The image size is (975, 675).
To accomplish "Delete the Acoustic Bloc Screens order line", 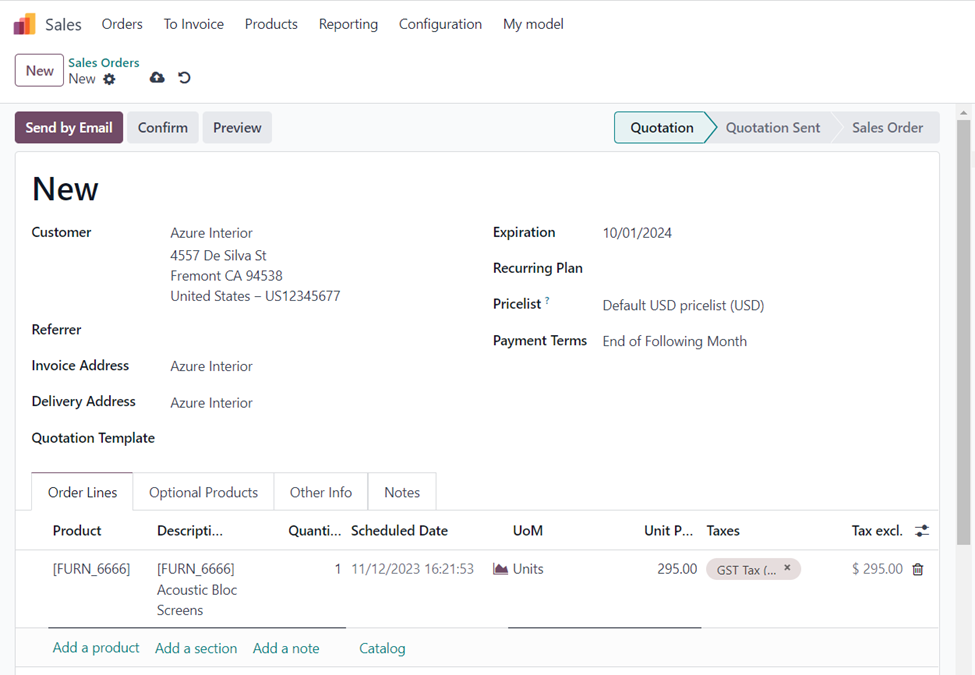I will click(918, 569).
